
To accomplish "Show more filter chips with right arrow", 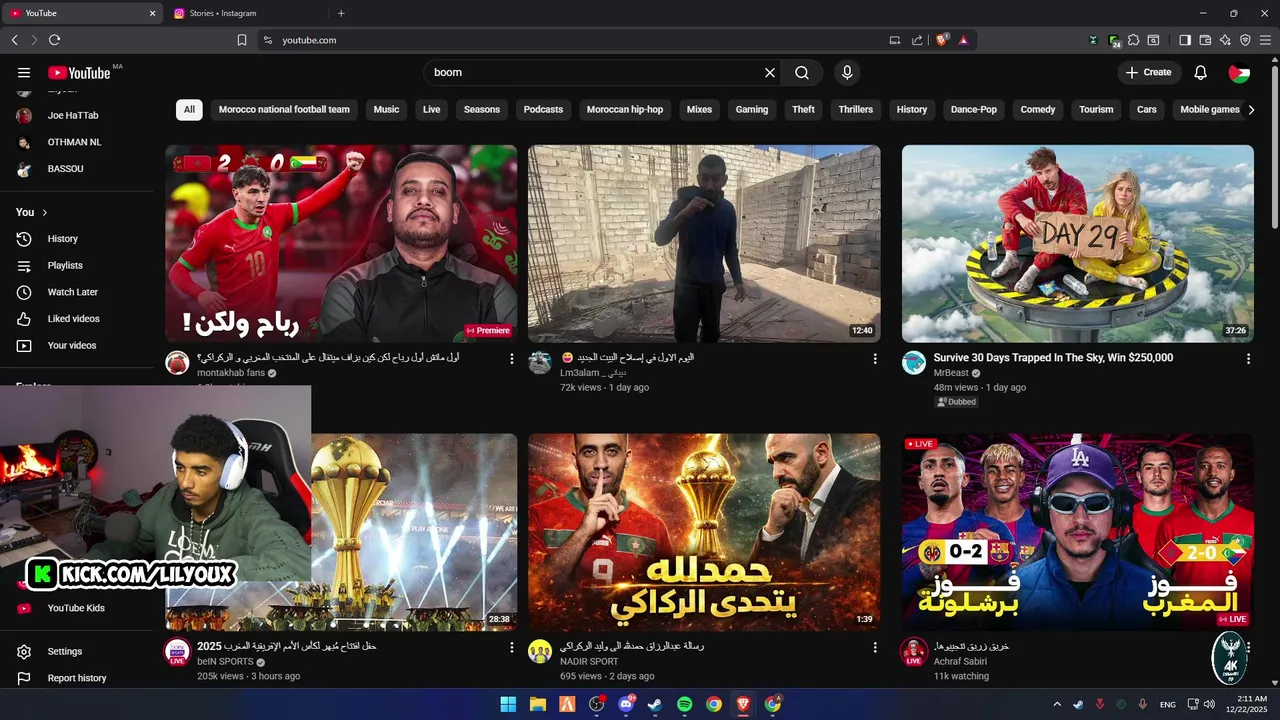I will 1251,110.
